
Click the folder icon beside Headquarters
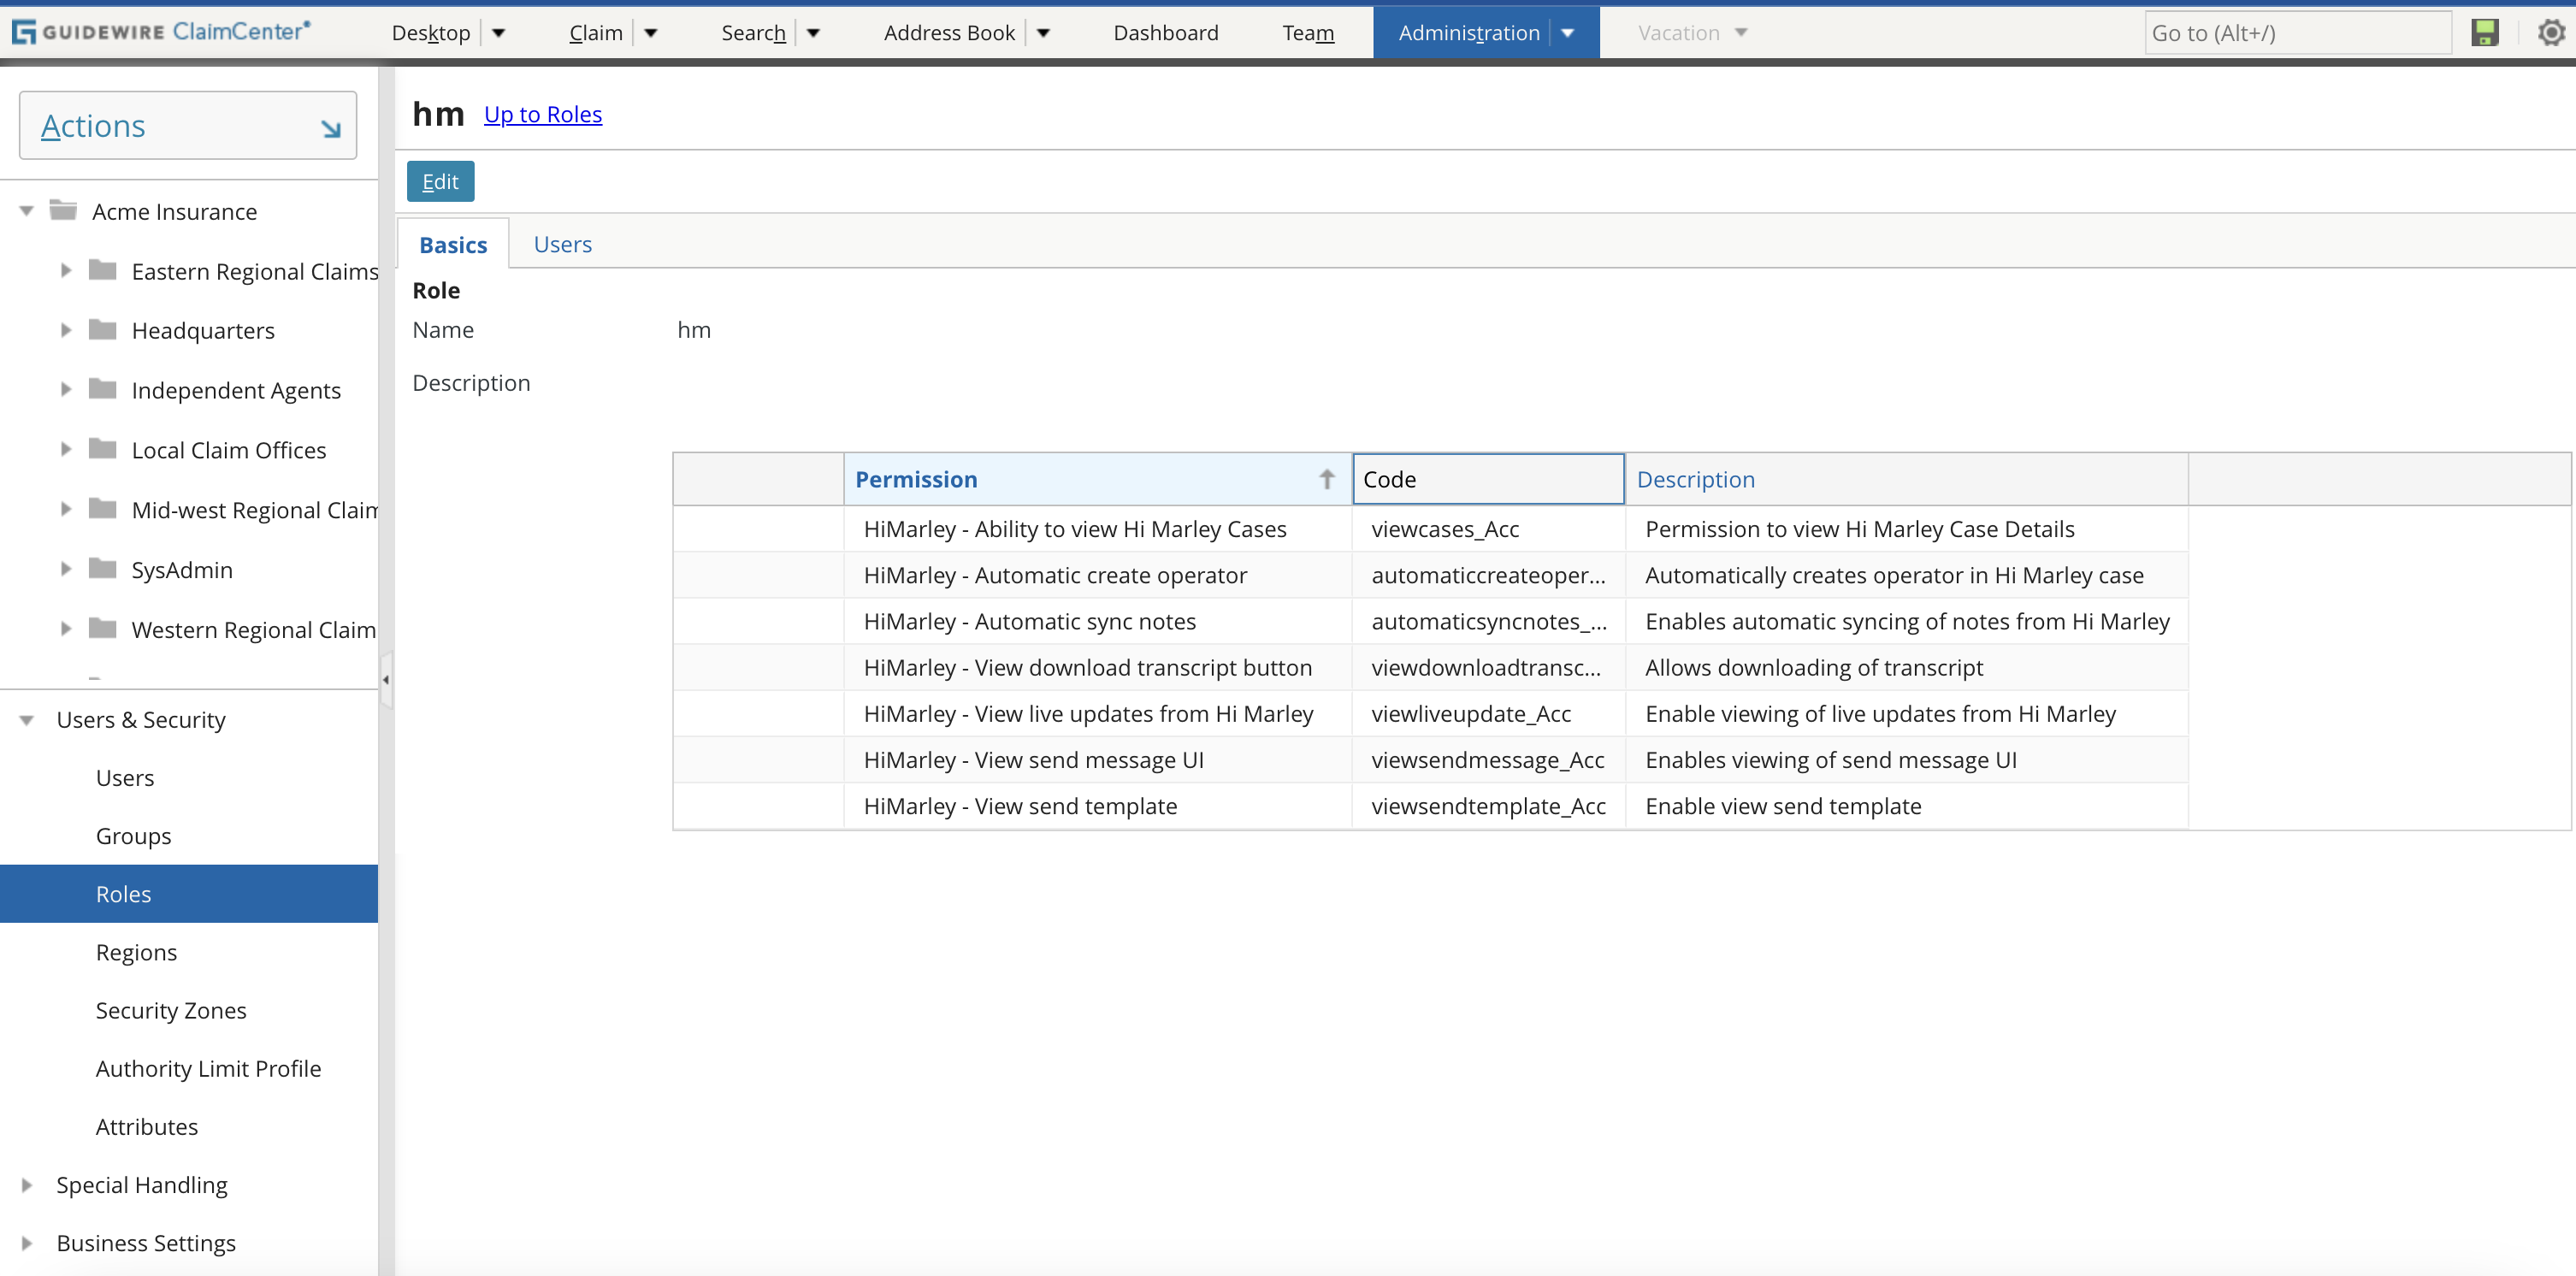pos(102,329)
